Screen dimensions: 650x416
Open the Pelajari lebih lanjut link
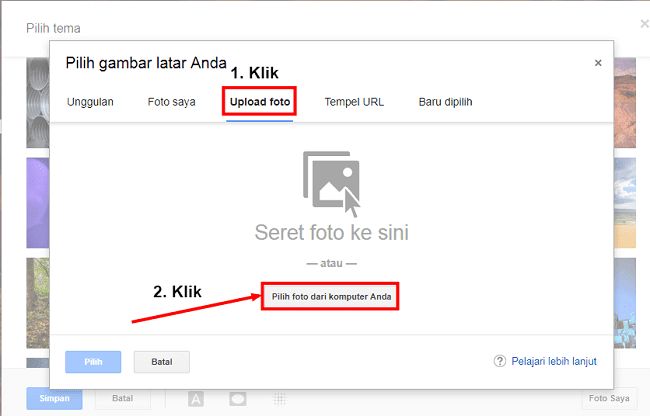(x=554, y=361)
